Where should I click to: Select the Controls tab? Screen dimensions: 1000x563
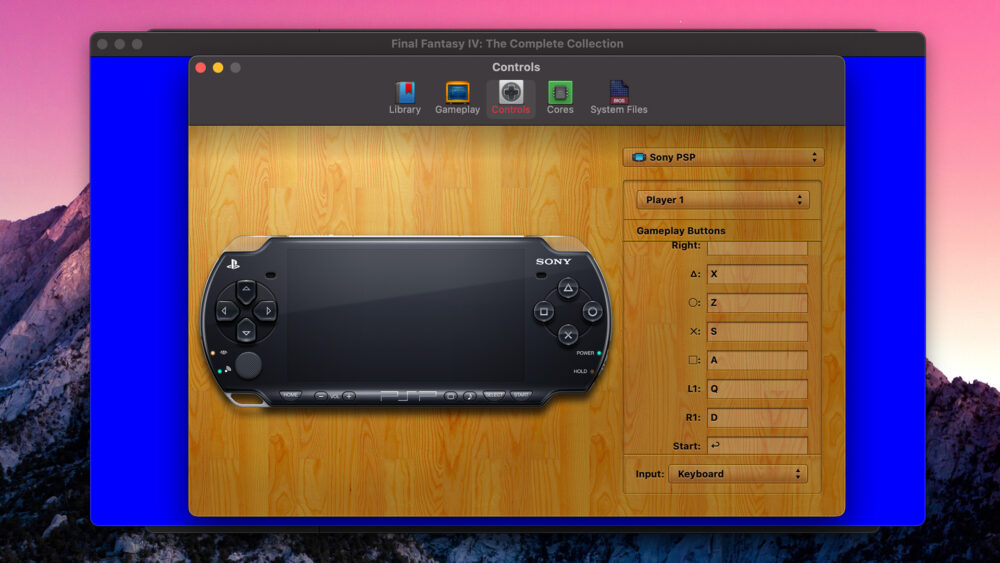(511, 98)
